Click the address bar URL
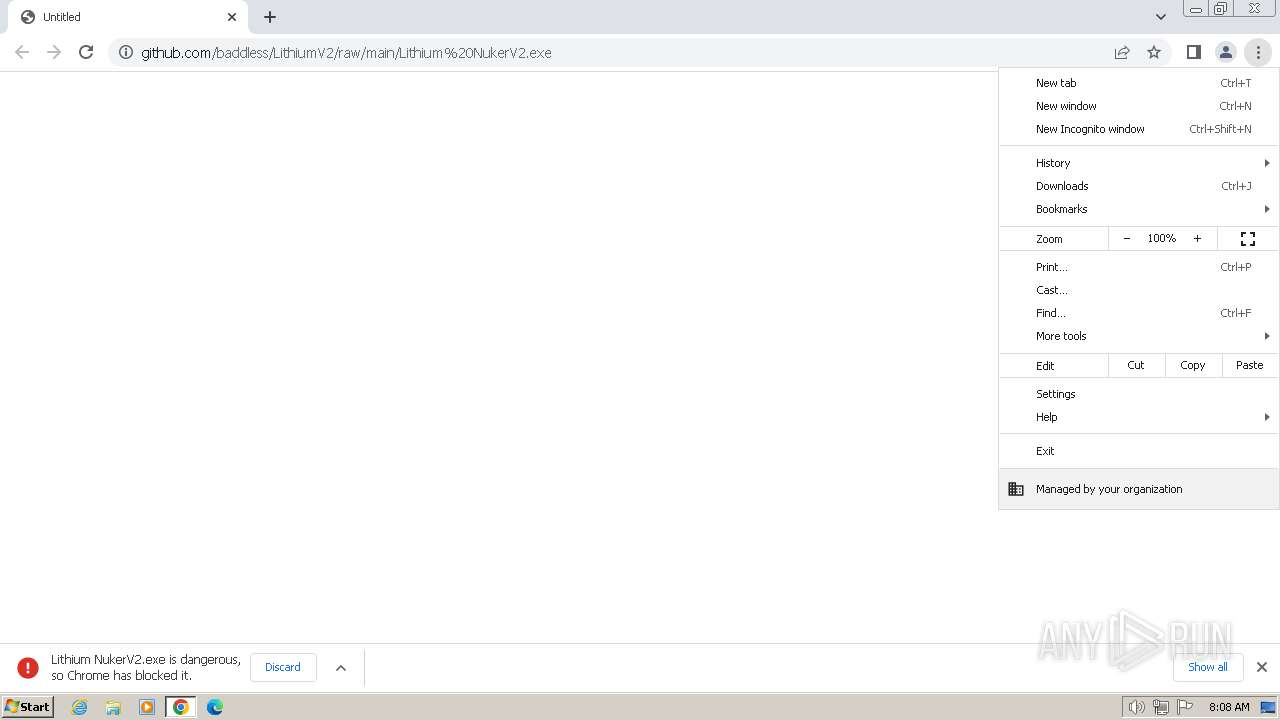Screen dimensions: 1280x720 click(x=346, y=52)
